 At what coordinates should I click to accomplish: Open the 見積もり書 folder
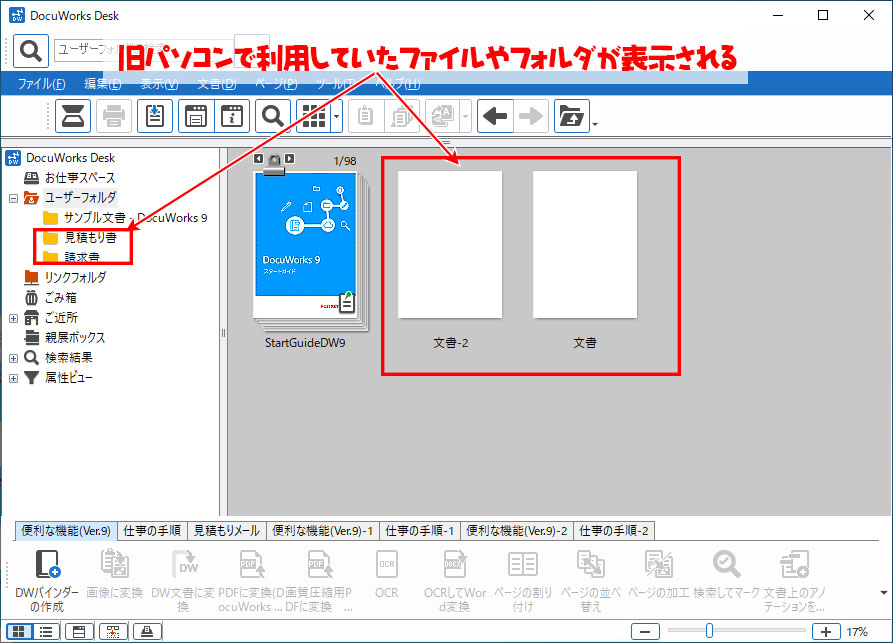[90, 237]
